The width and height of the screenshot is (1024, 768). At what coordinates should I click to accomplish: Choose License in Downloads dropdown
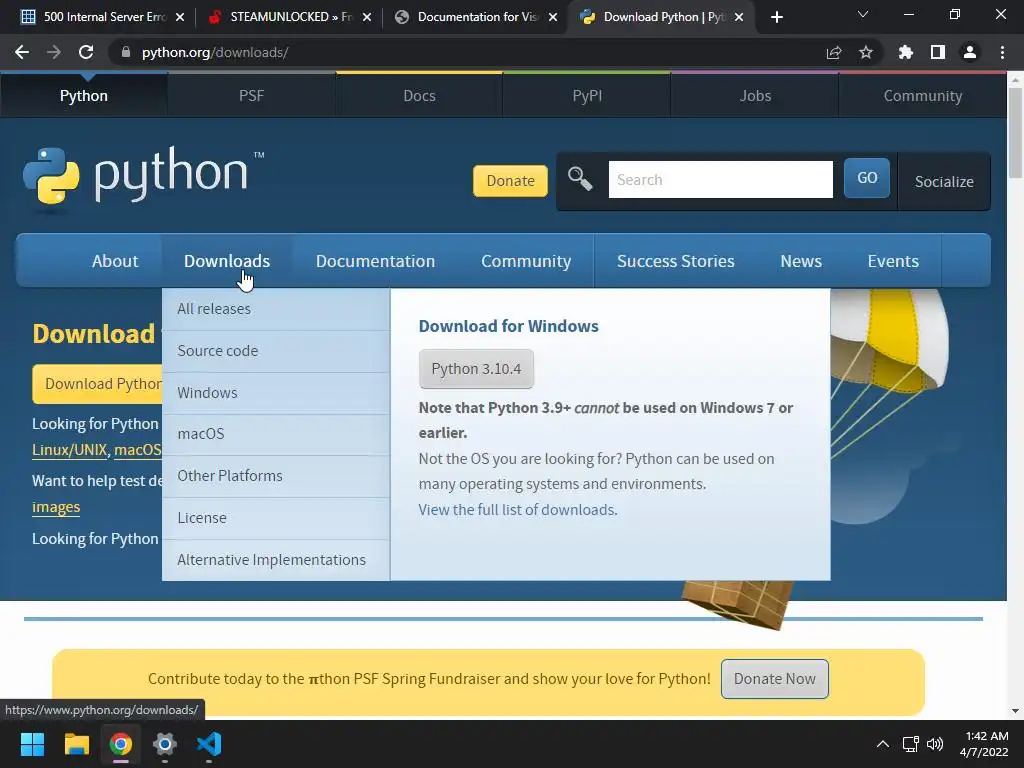276,517
